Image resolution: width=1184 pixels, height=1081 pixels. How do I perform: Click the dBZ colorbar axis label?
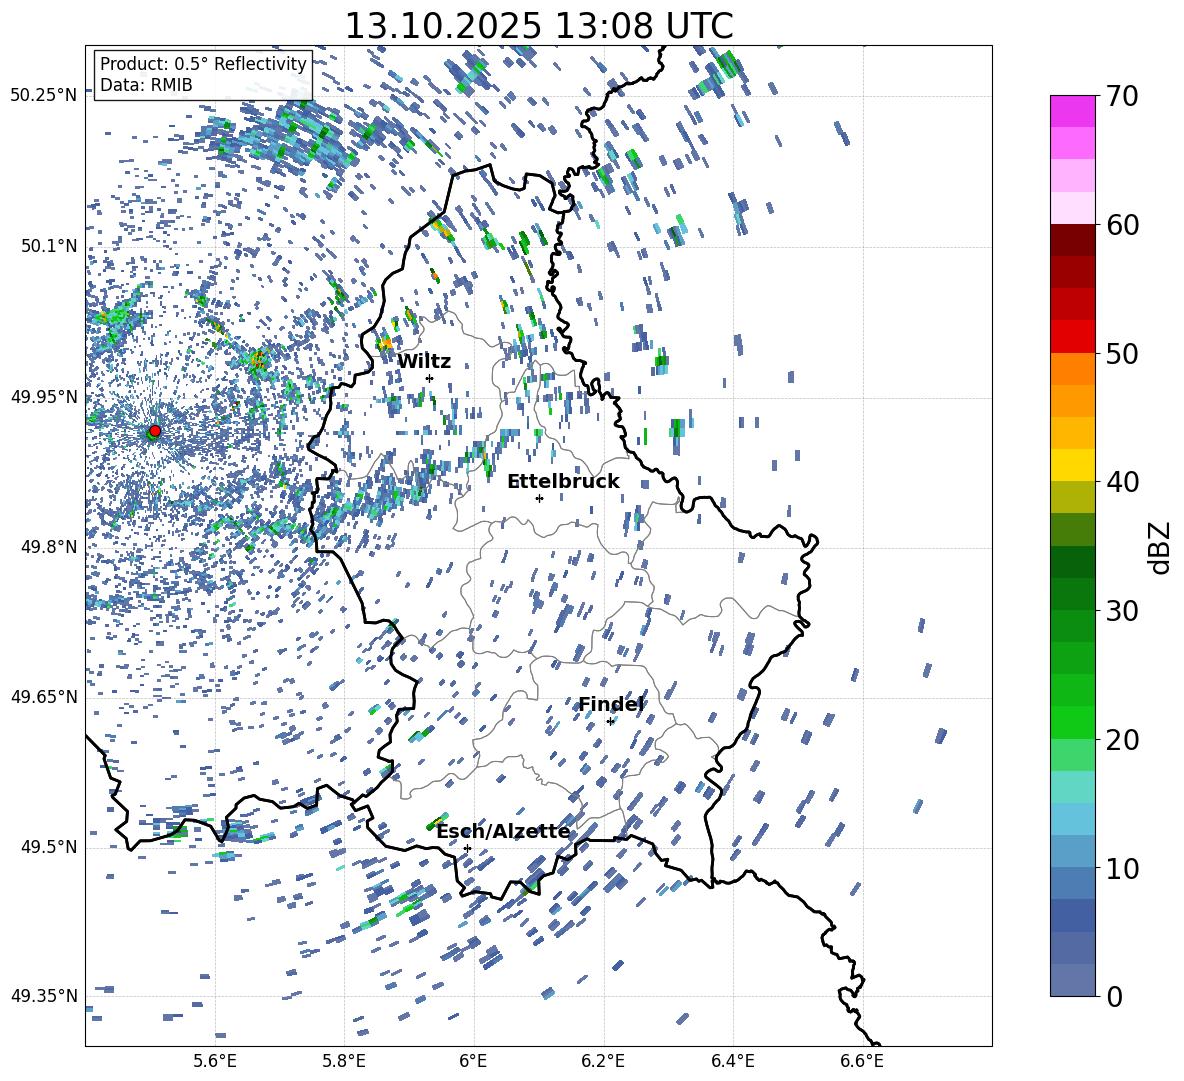(x=1159, y=547)
